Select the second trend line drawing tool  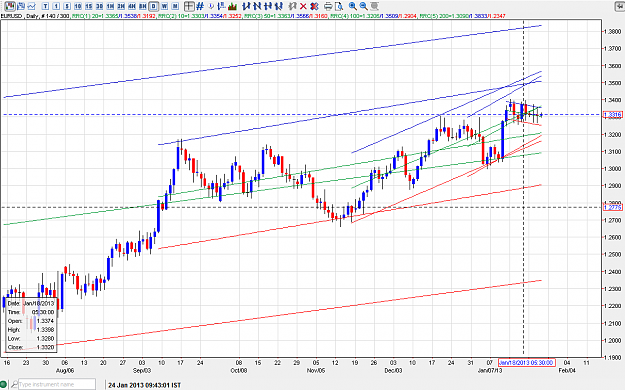[257, 6]
